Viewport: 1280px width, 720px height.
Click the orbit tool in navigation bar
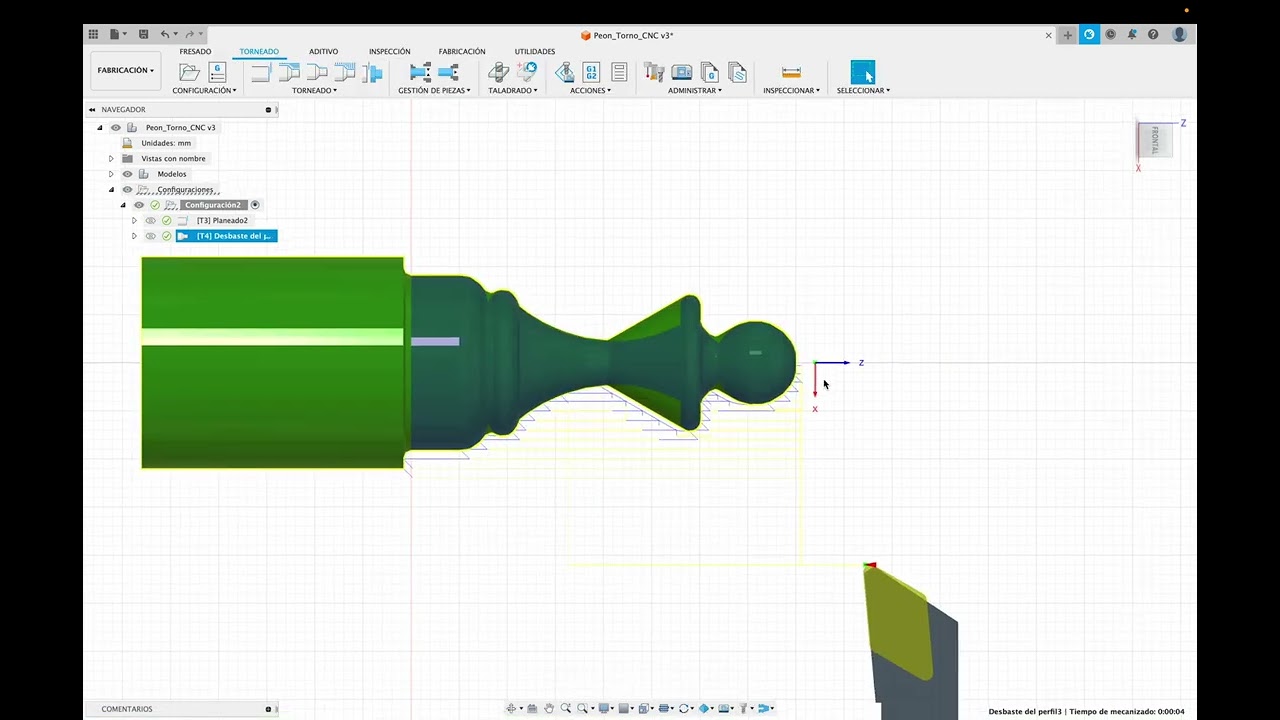pyautogui.click(x=512, y=708)
